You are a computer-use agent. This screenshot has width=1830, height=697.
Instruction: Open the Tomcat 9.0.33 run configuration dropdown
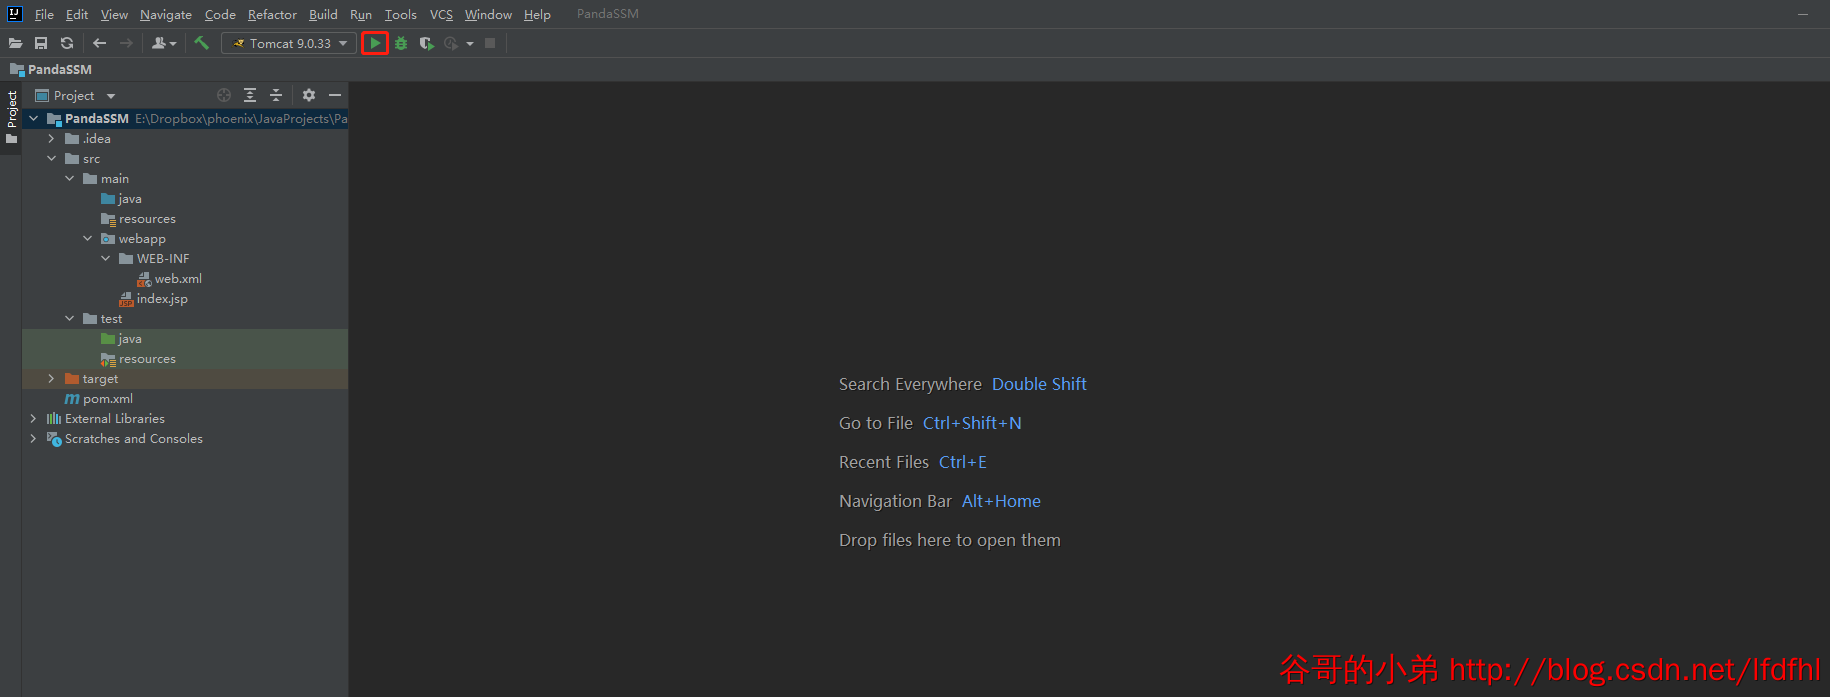click(289, 43)
